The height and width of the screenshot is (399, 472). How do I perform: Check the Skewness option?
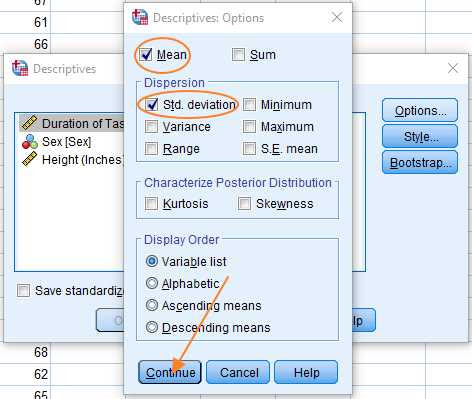coord(244,203)
